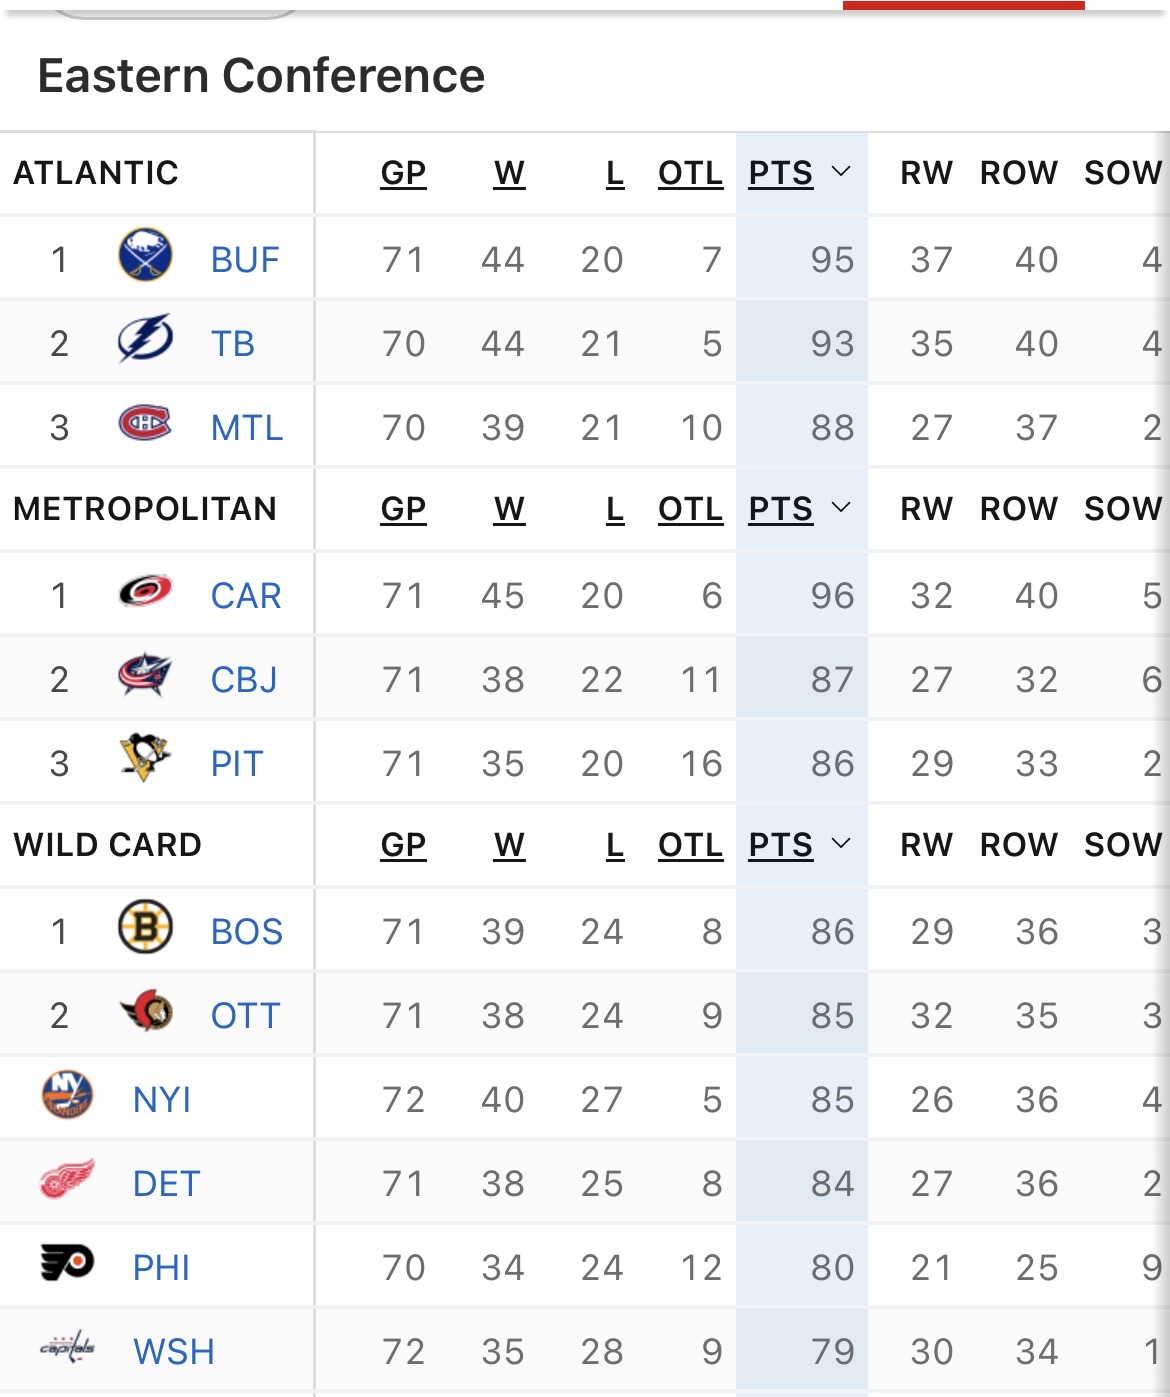
Task: Click the Columbus Blue Jackets logo
Action: pos(145,676)
